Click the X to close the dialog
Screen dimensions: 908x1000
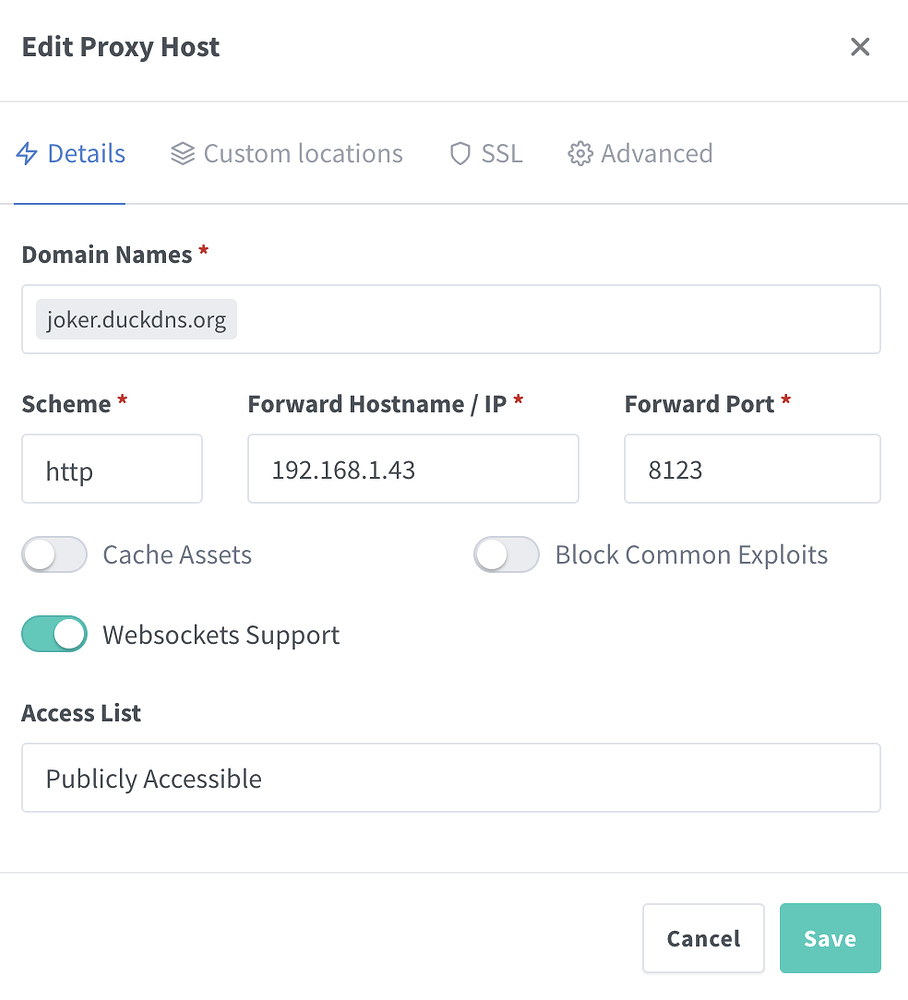coord(860,46)
